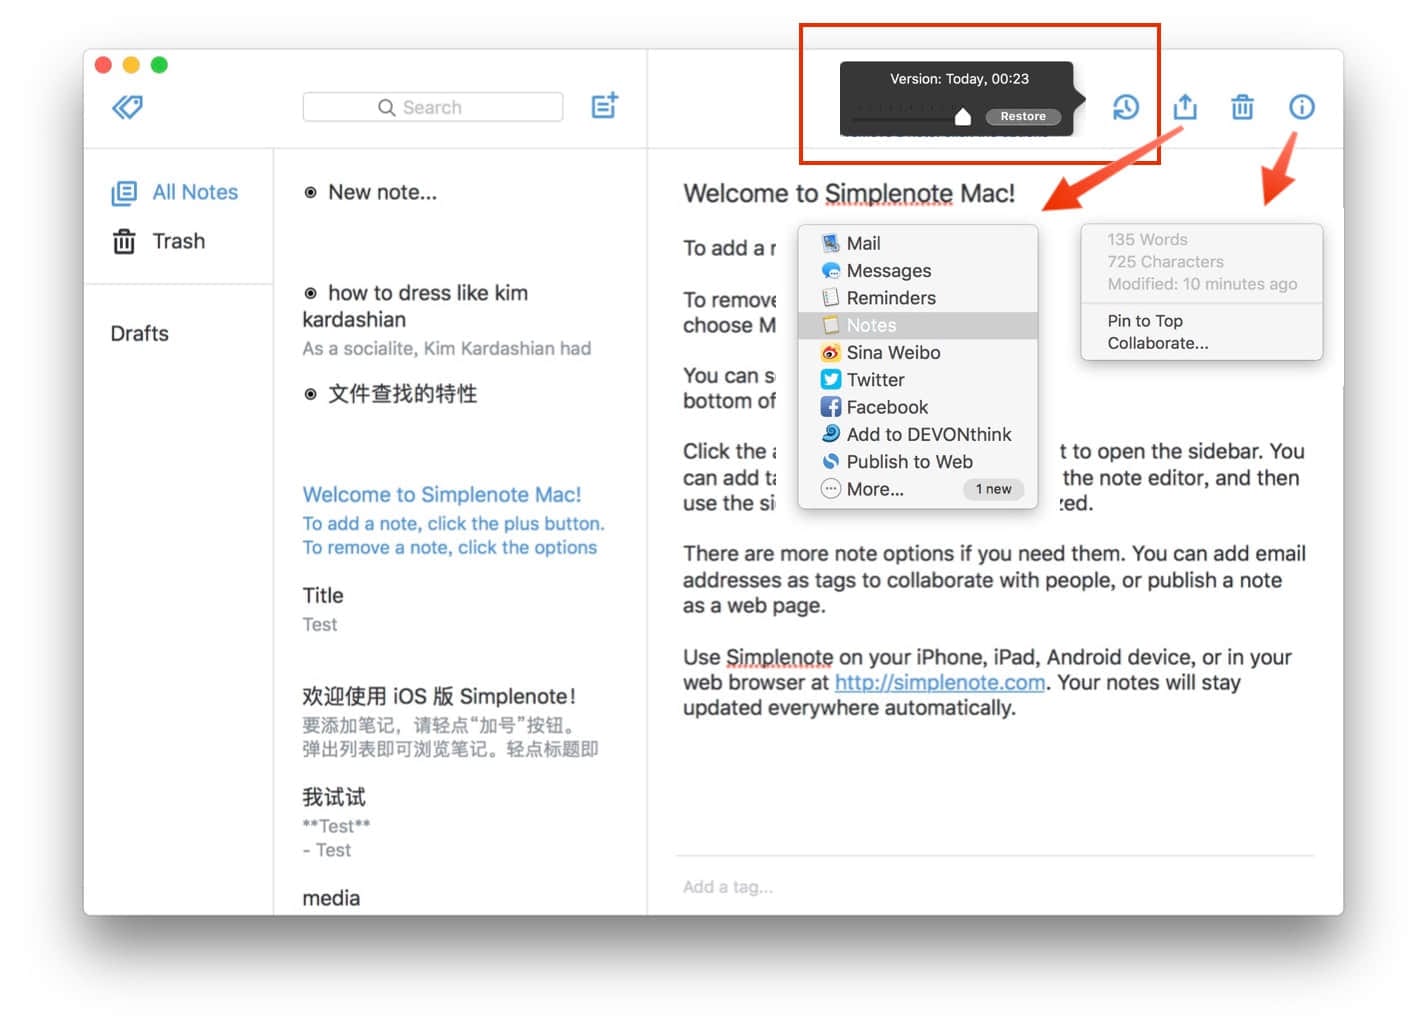
Task: Click the 1 new badge in share menu
Action: (993, 489)
